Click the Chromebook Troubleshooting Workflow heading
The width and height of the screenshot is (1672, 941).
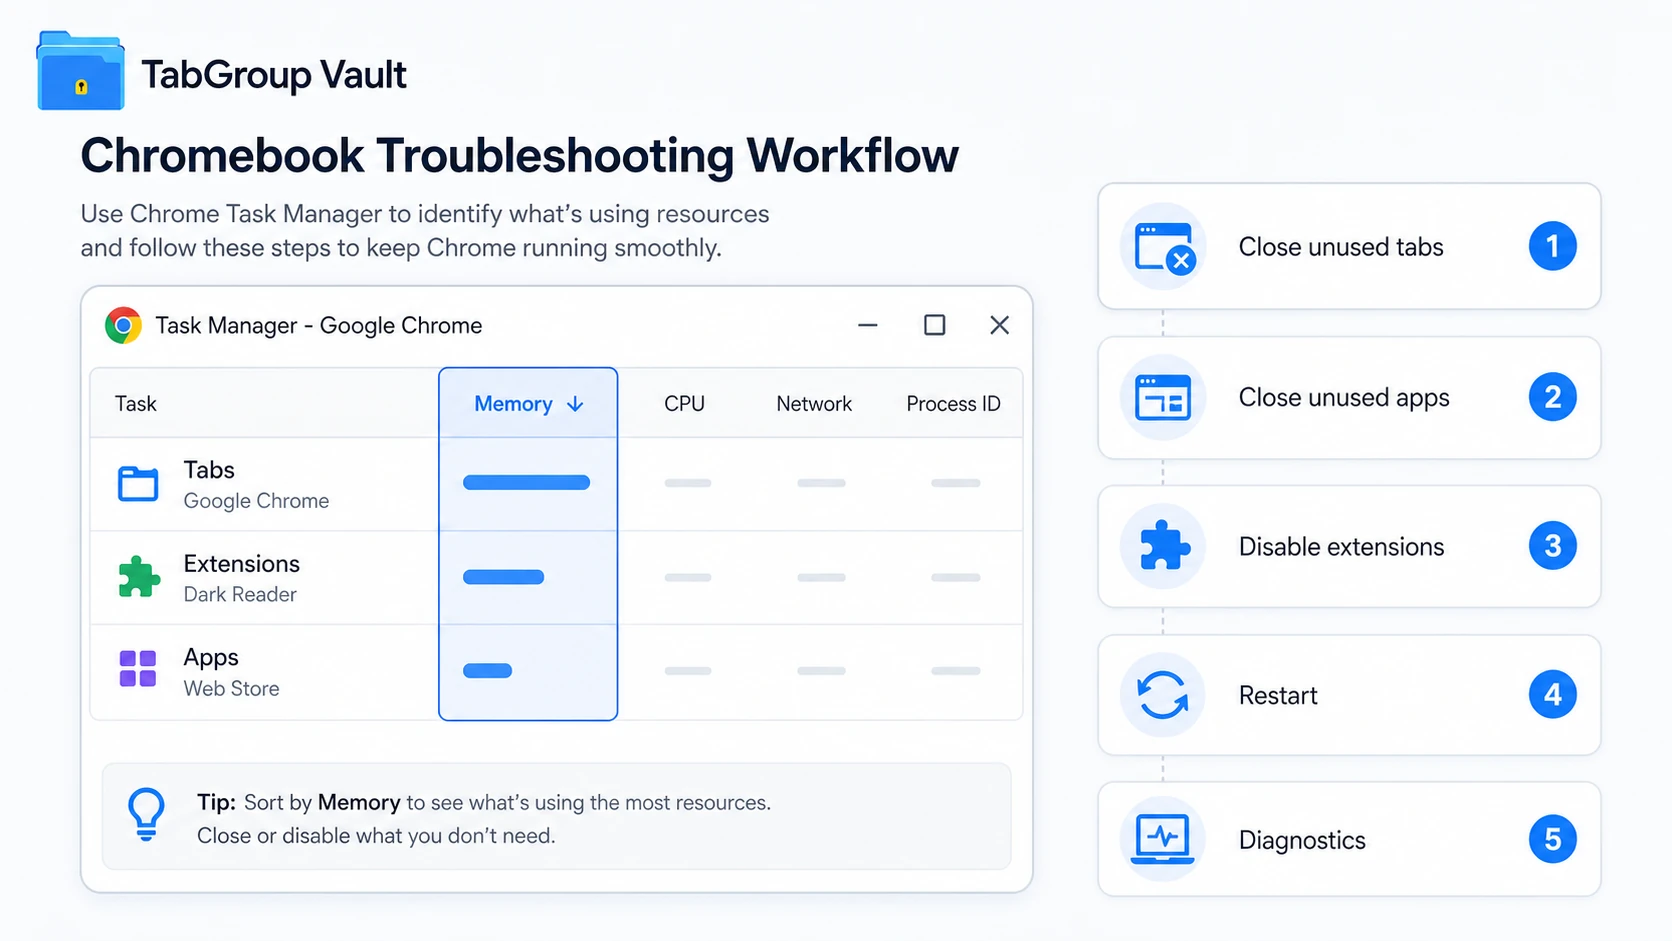[519, 156]
